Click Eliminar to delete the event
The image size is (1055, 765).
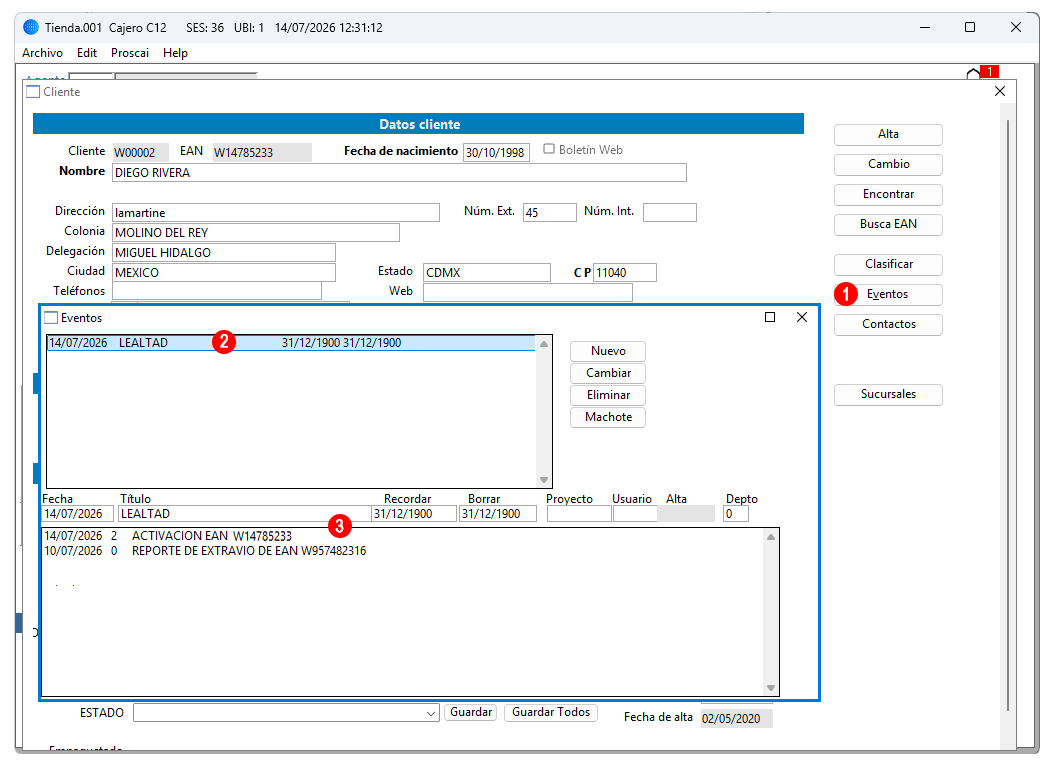tap(608, 395)
